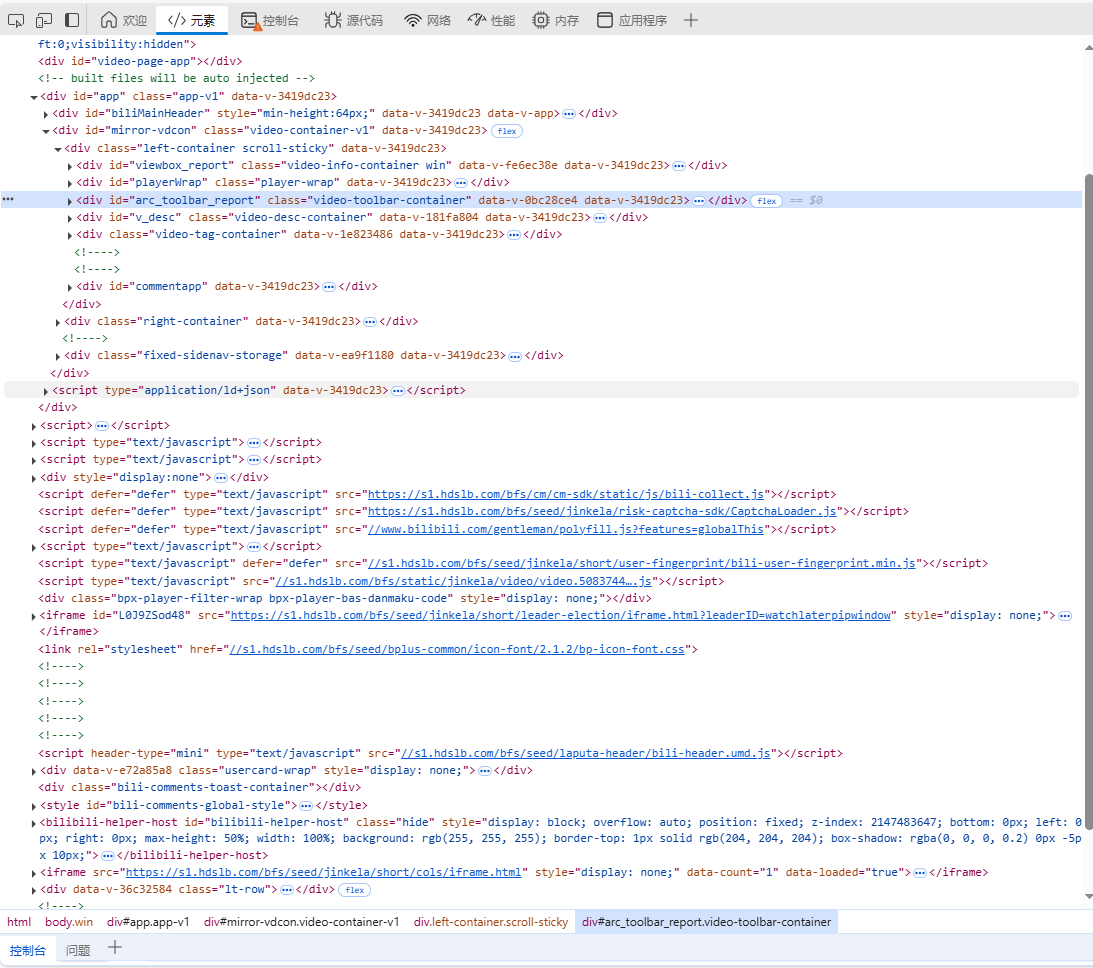Select div#app.app-v1 breadcrumb
Screen dimensions: 1093x968
148,922
